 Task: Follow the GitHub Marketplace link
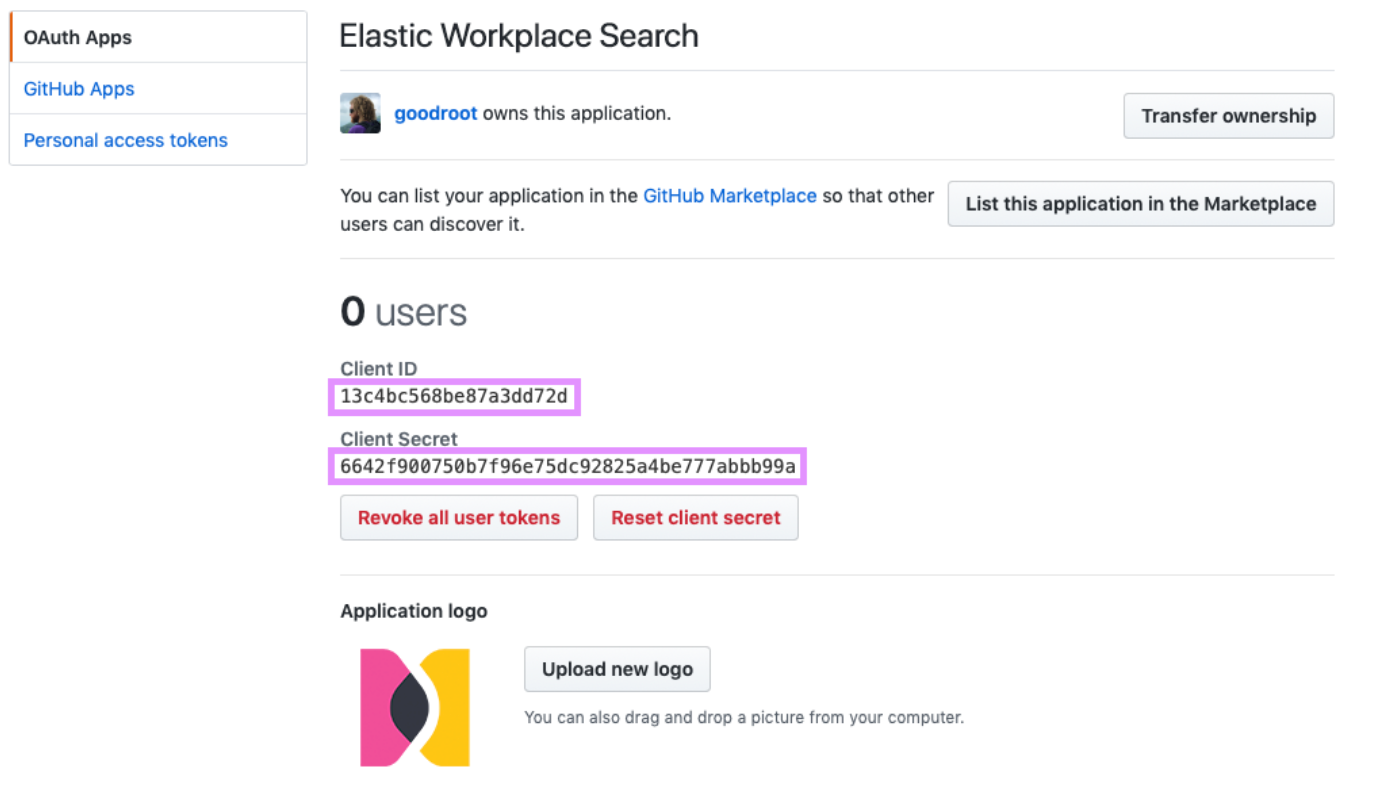730,196
